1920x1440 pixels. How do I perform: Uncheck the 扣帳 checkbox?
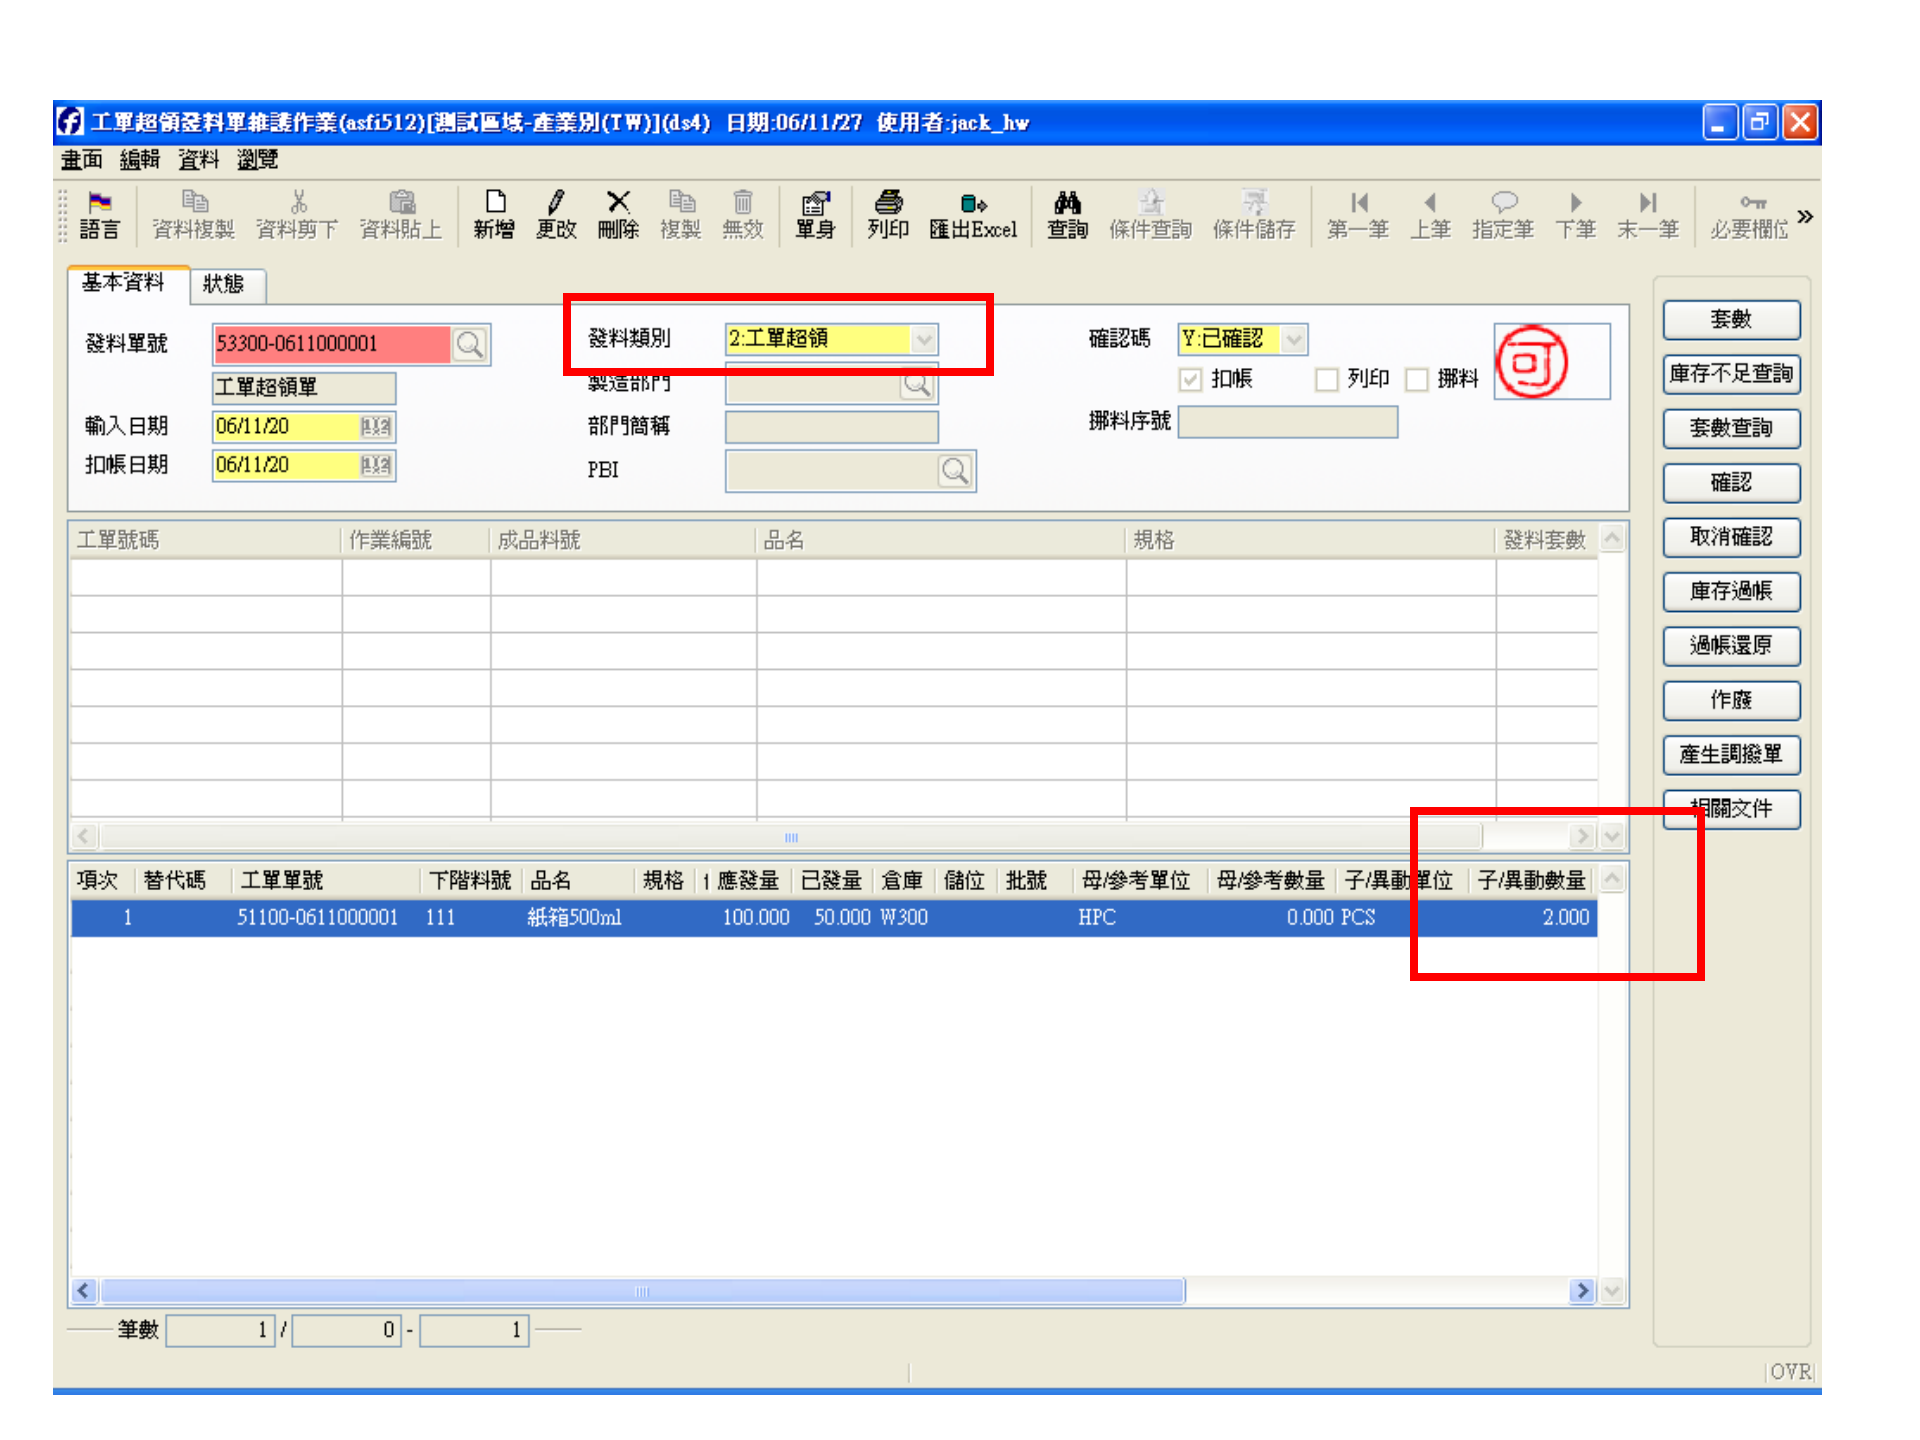pyautogui.click(x=1190, y=379)
